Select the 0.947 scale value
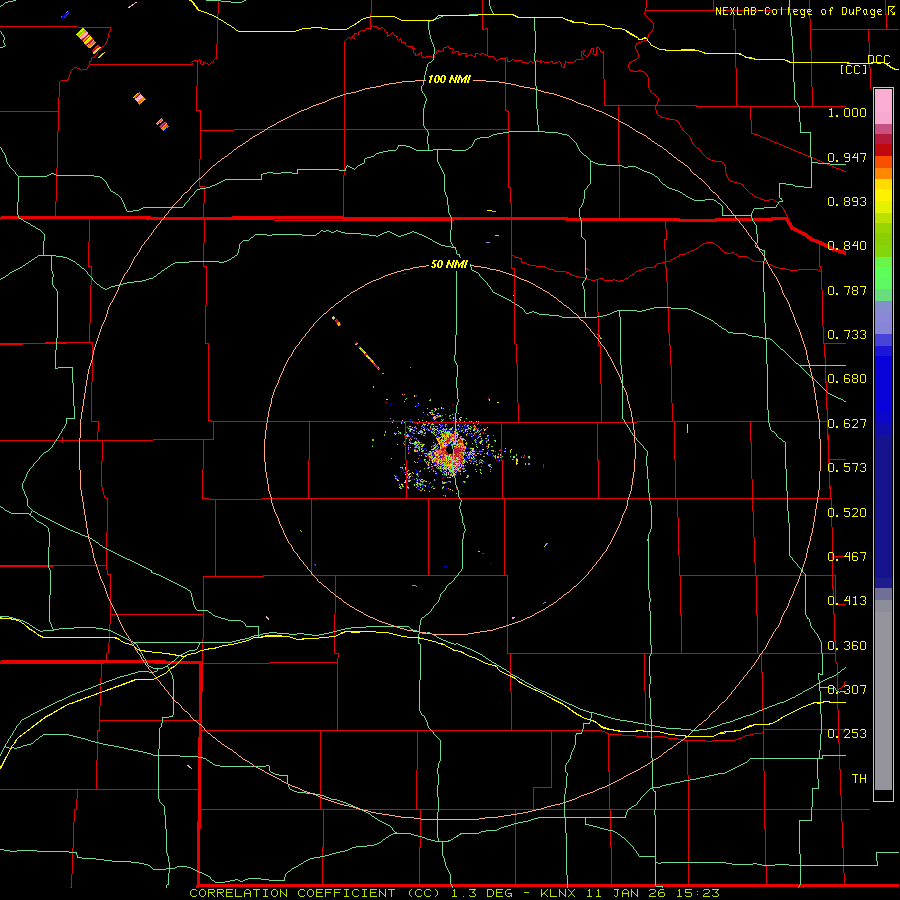Viewport: 900px width, 900px height. (847, 157)
